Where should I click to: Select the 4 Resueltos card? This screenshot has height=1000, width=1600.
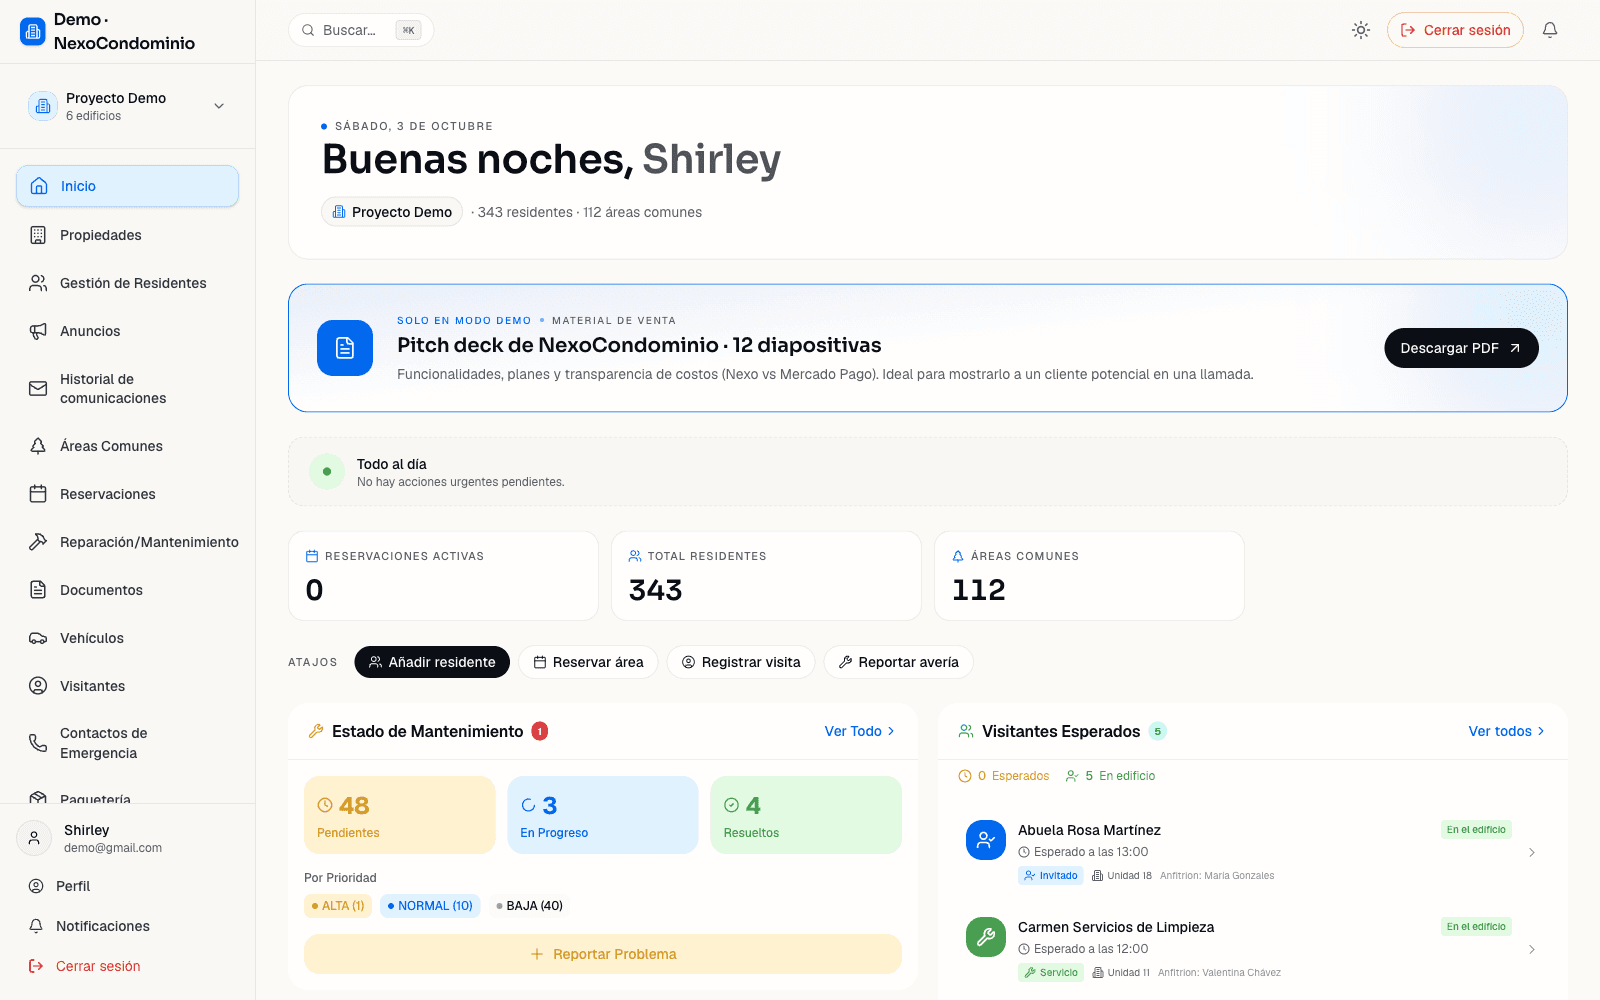(806, 815)
